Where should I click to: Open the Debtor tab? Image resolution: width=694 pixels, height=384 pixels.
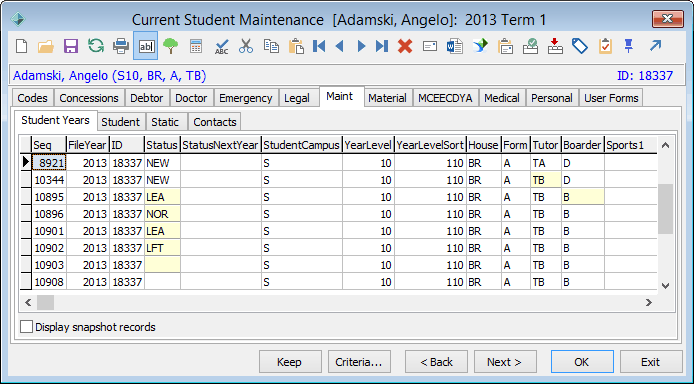pos(147,98)
